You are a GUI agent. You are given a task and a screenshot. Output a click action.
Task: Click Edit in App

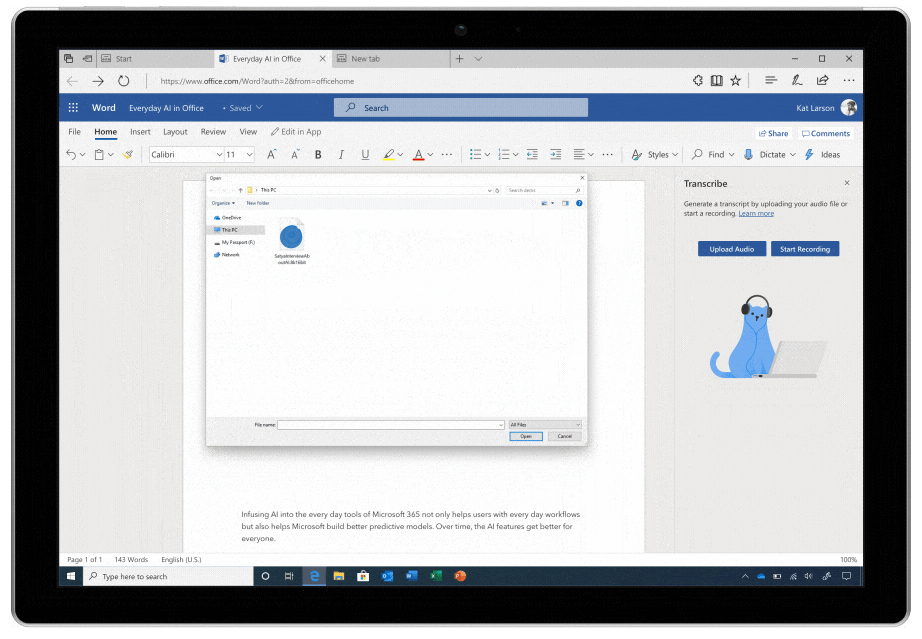296,132
